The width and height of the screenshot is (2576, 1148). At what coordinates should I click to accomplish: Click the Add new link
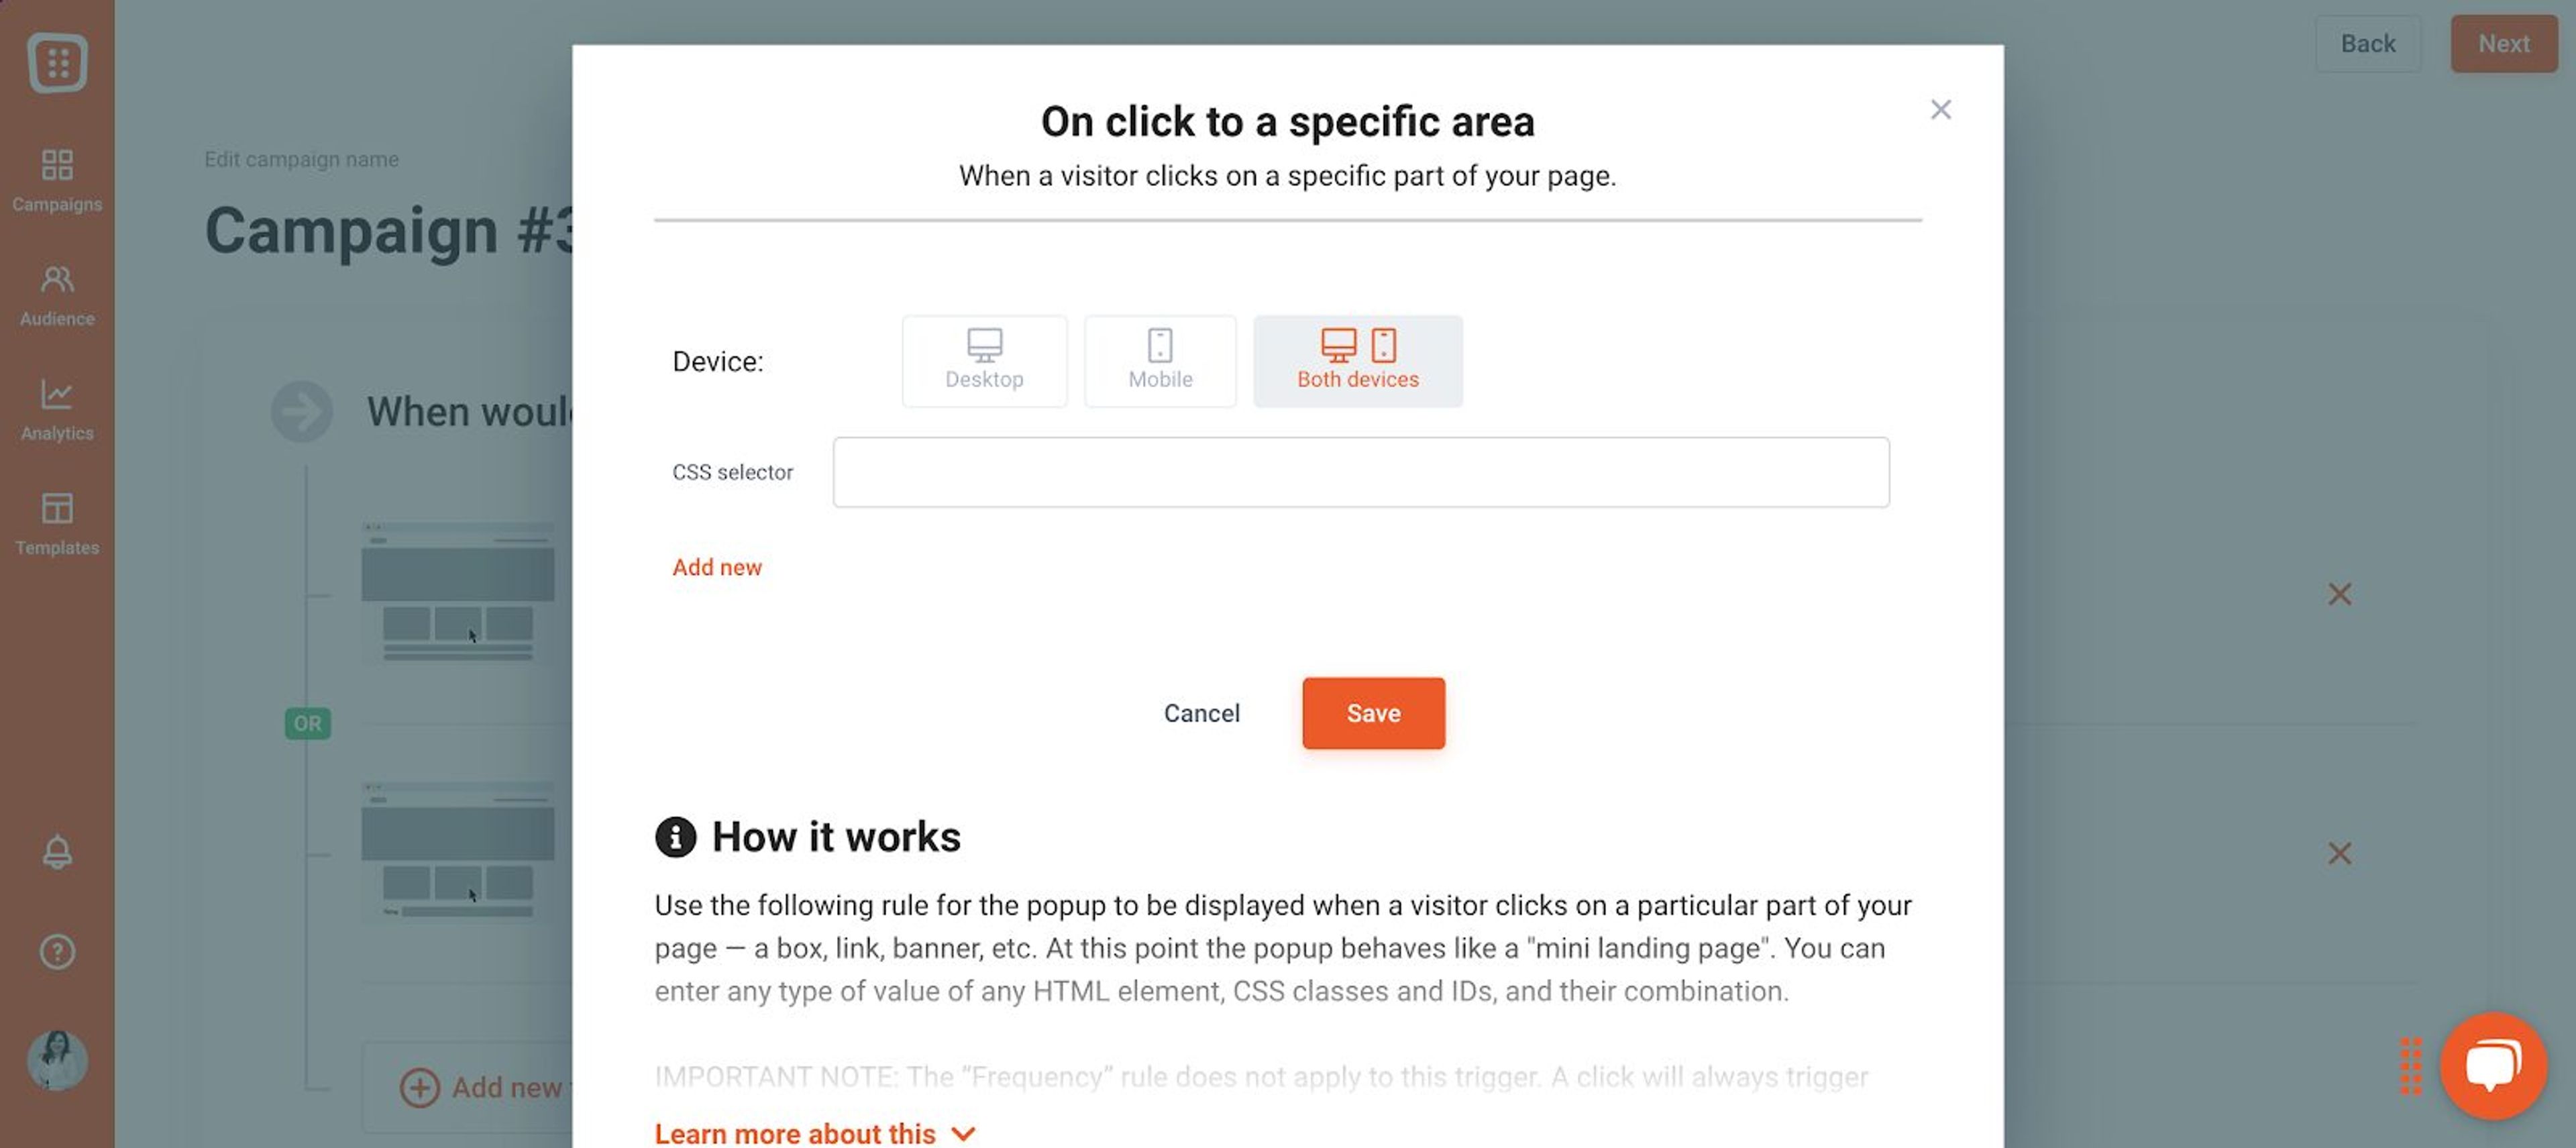[717, 567]
